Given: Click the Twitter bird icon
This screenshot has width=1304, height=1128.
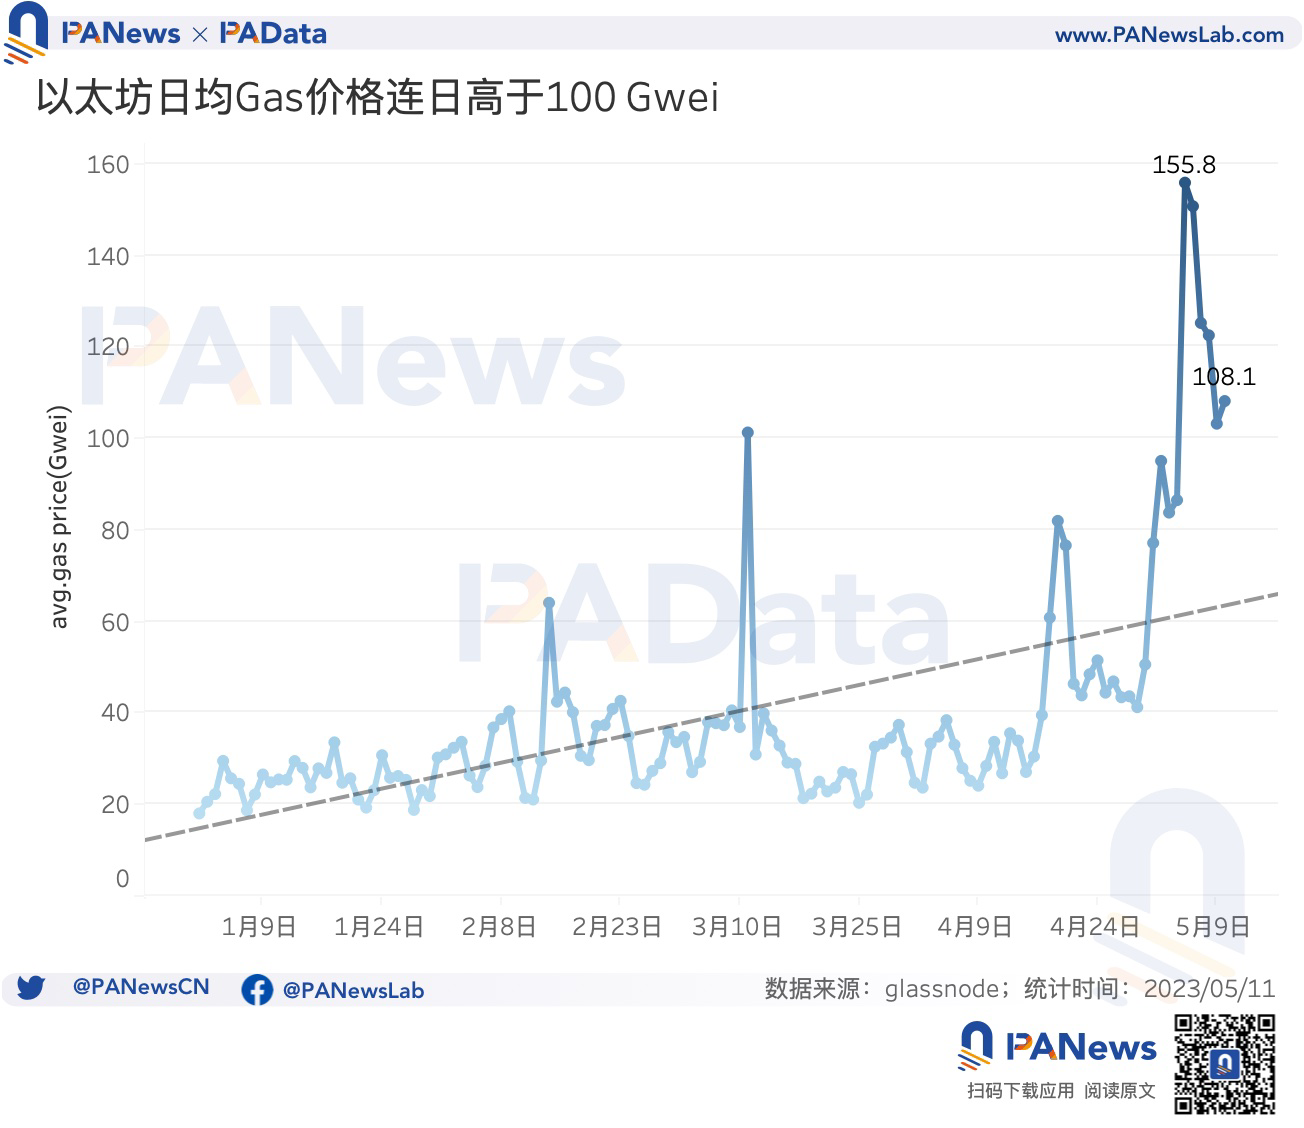Looking at the screenshot, I should click(31, 988).
